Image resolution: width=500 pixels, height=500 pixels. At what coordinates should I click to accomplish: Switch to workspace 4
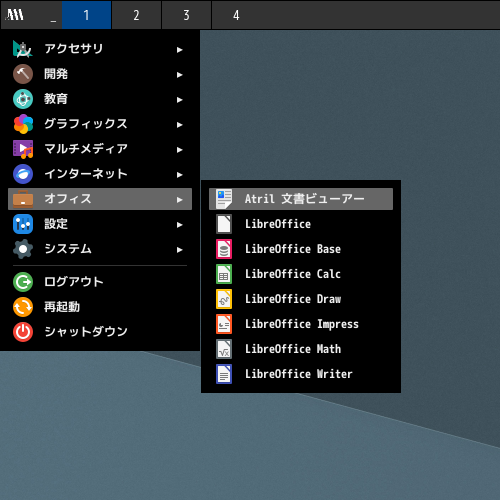coord(236,15)
